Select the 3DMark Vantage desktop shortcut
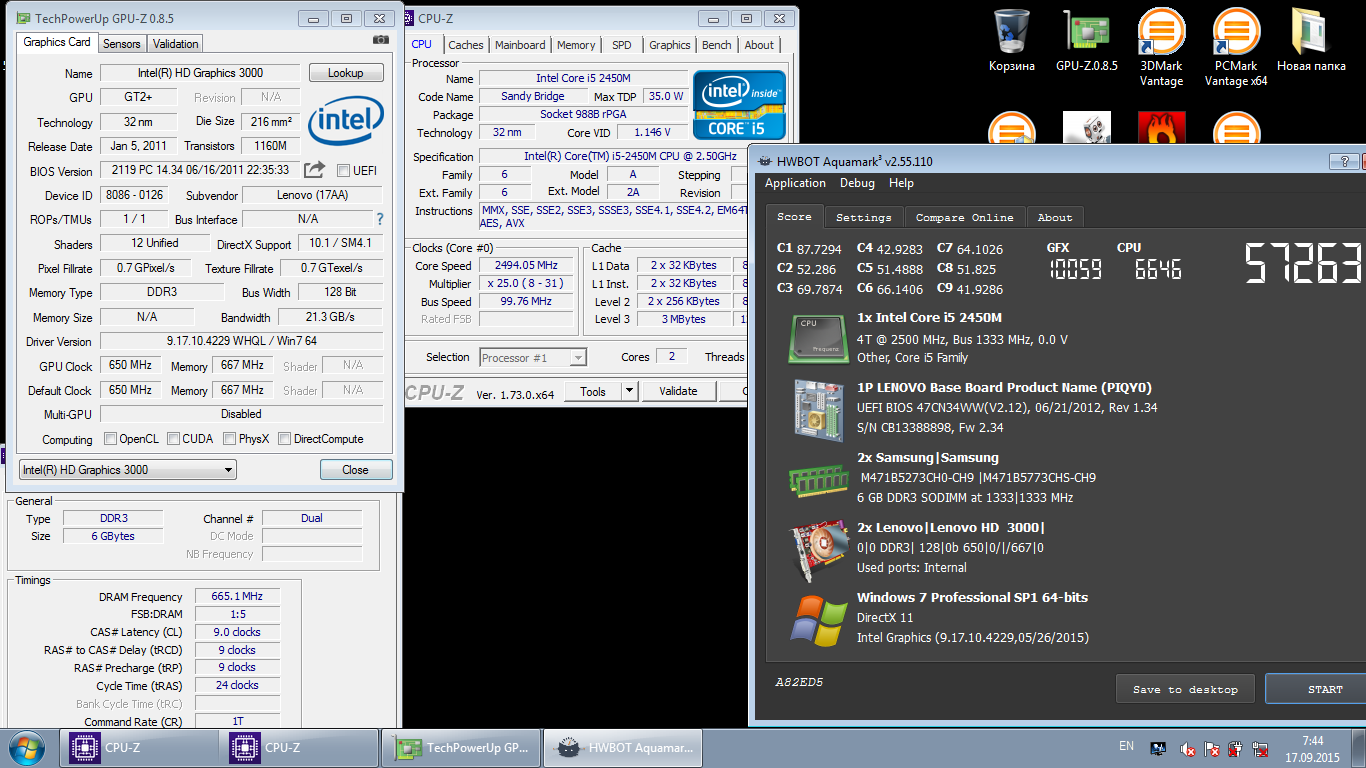 click(1161, 48)
